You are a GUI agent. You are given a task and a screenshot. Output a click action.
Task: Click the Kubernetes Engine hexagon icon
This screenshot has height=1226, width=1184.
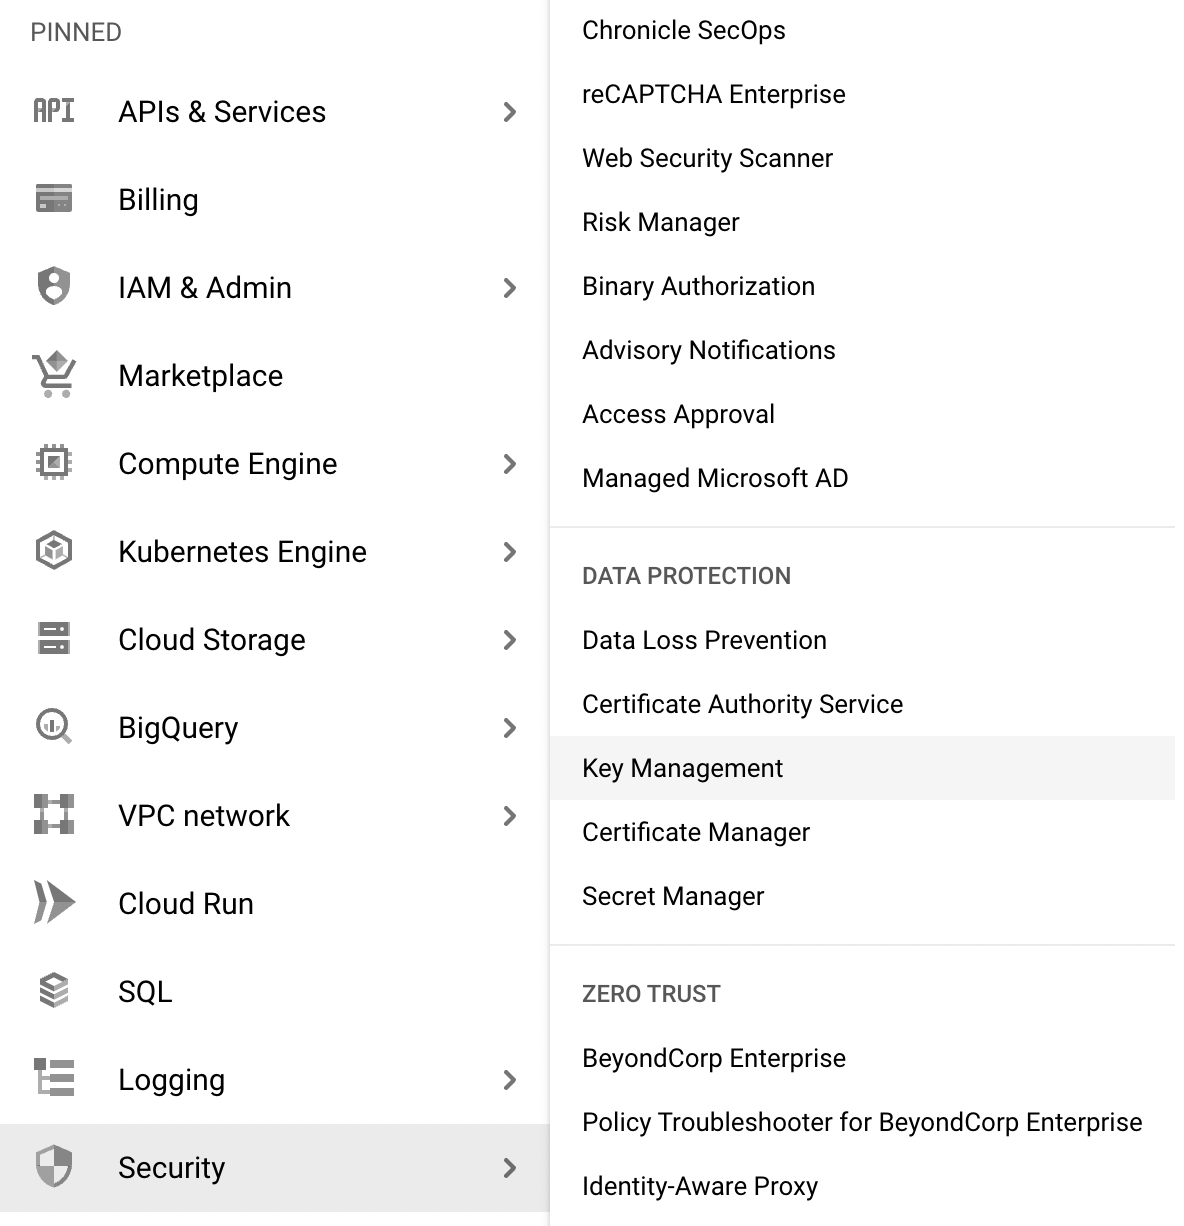(x=54, y=550)
